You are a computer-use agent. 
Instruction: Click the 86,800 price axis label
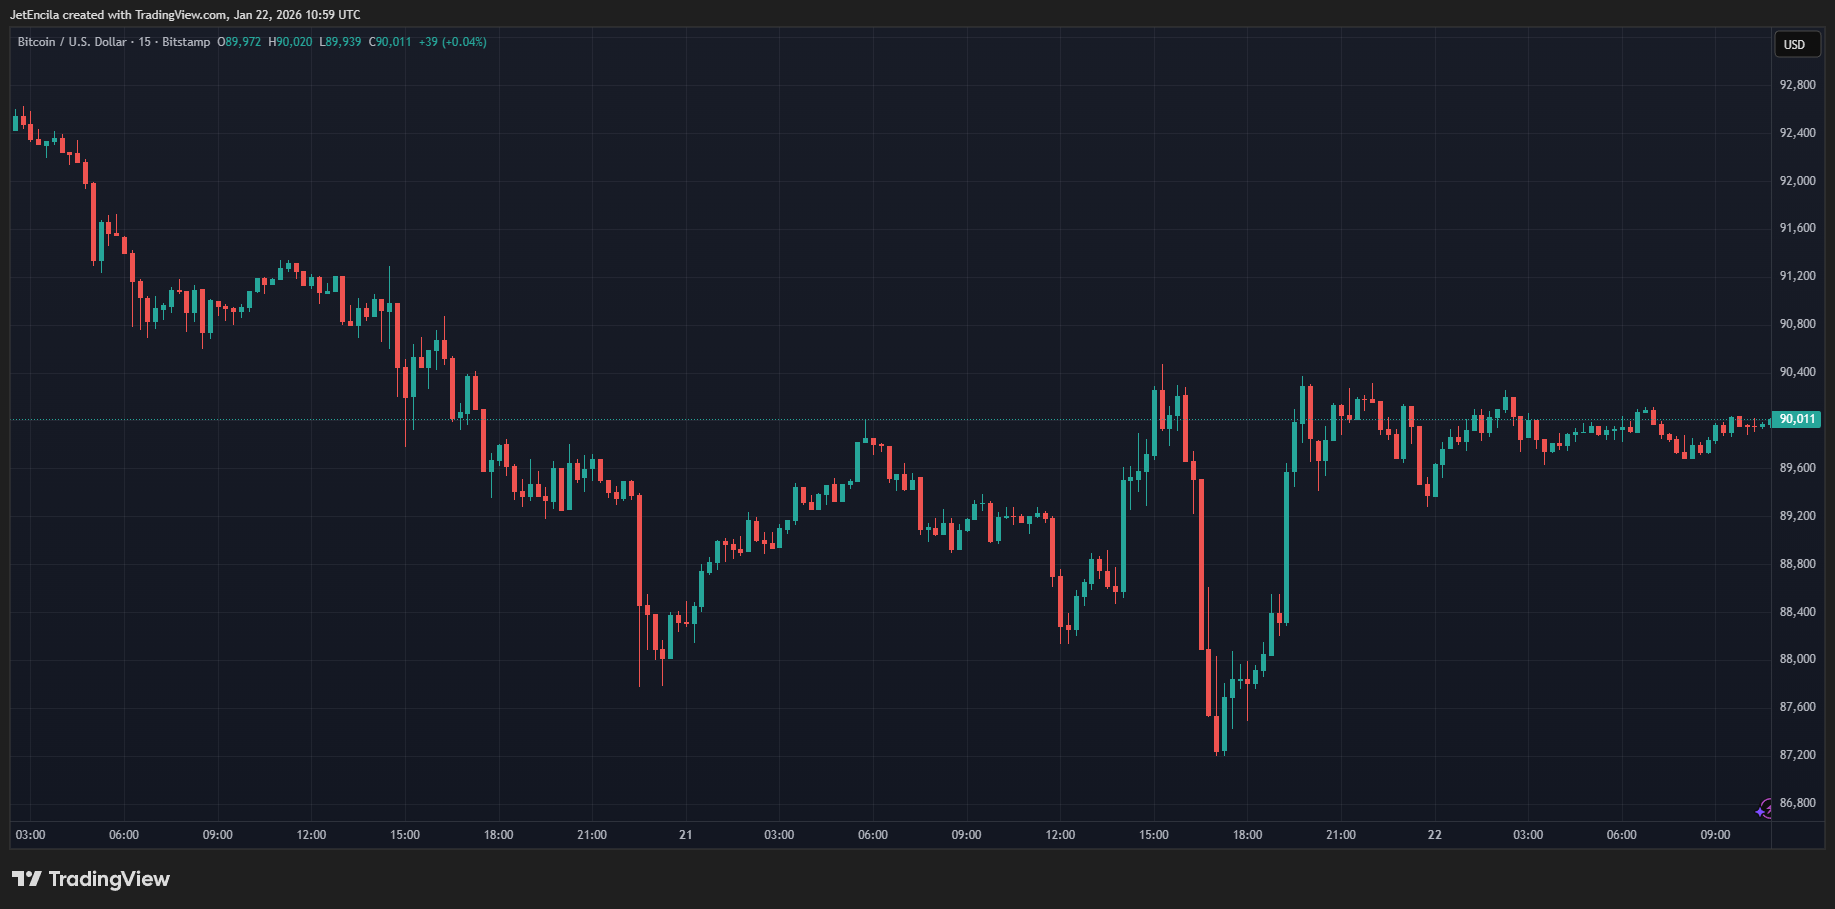click(x=1797, y=803)
